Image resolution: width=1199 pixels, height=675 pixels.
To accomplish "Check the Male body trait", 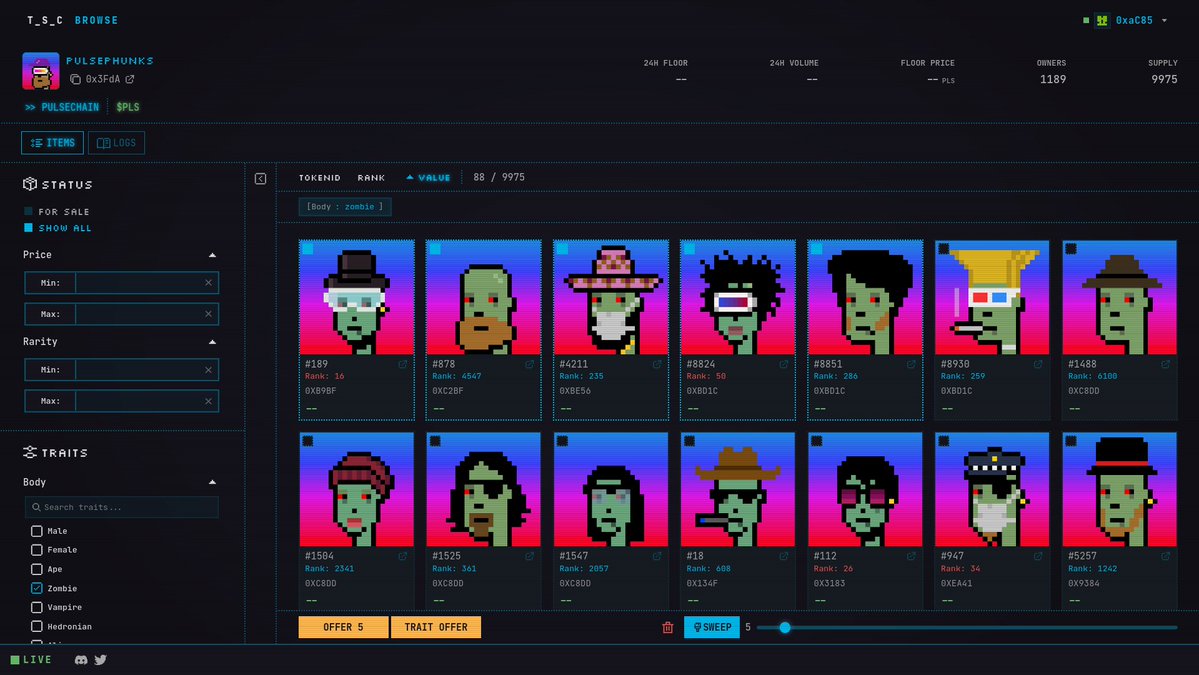I will pos(37,531).
